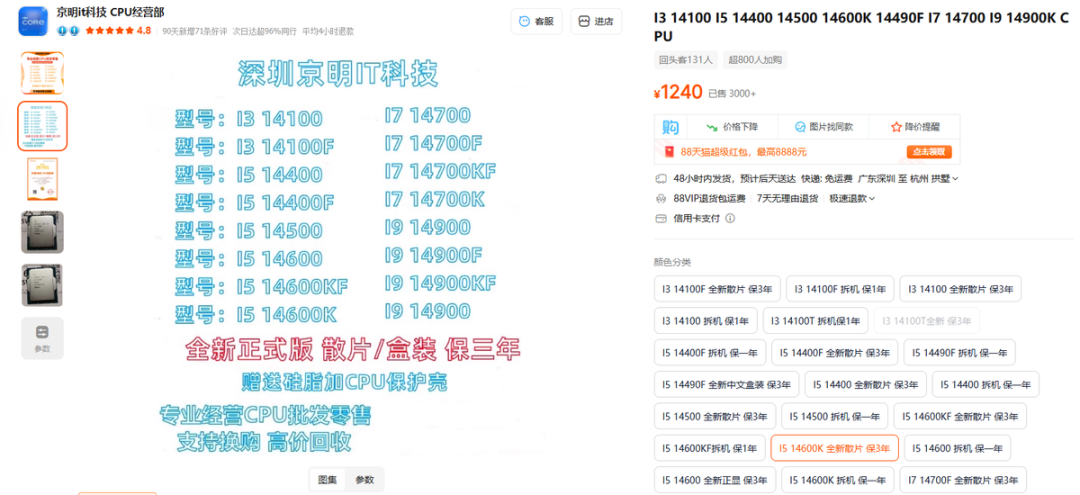Click the orange star rating 4.8

point(117,31)
